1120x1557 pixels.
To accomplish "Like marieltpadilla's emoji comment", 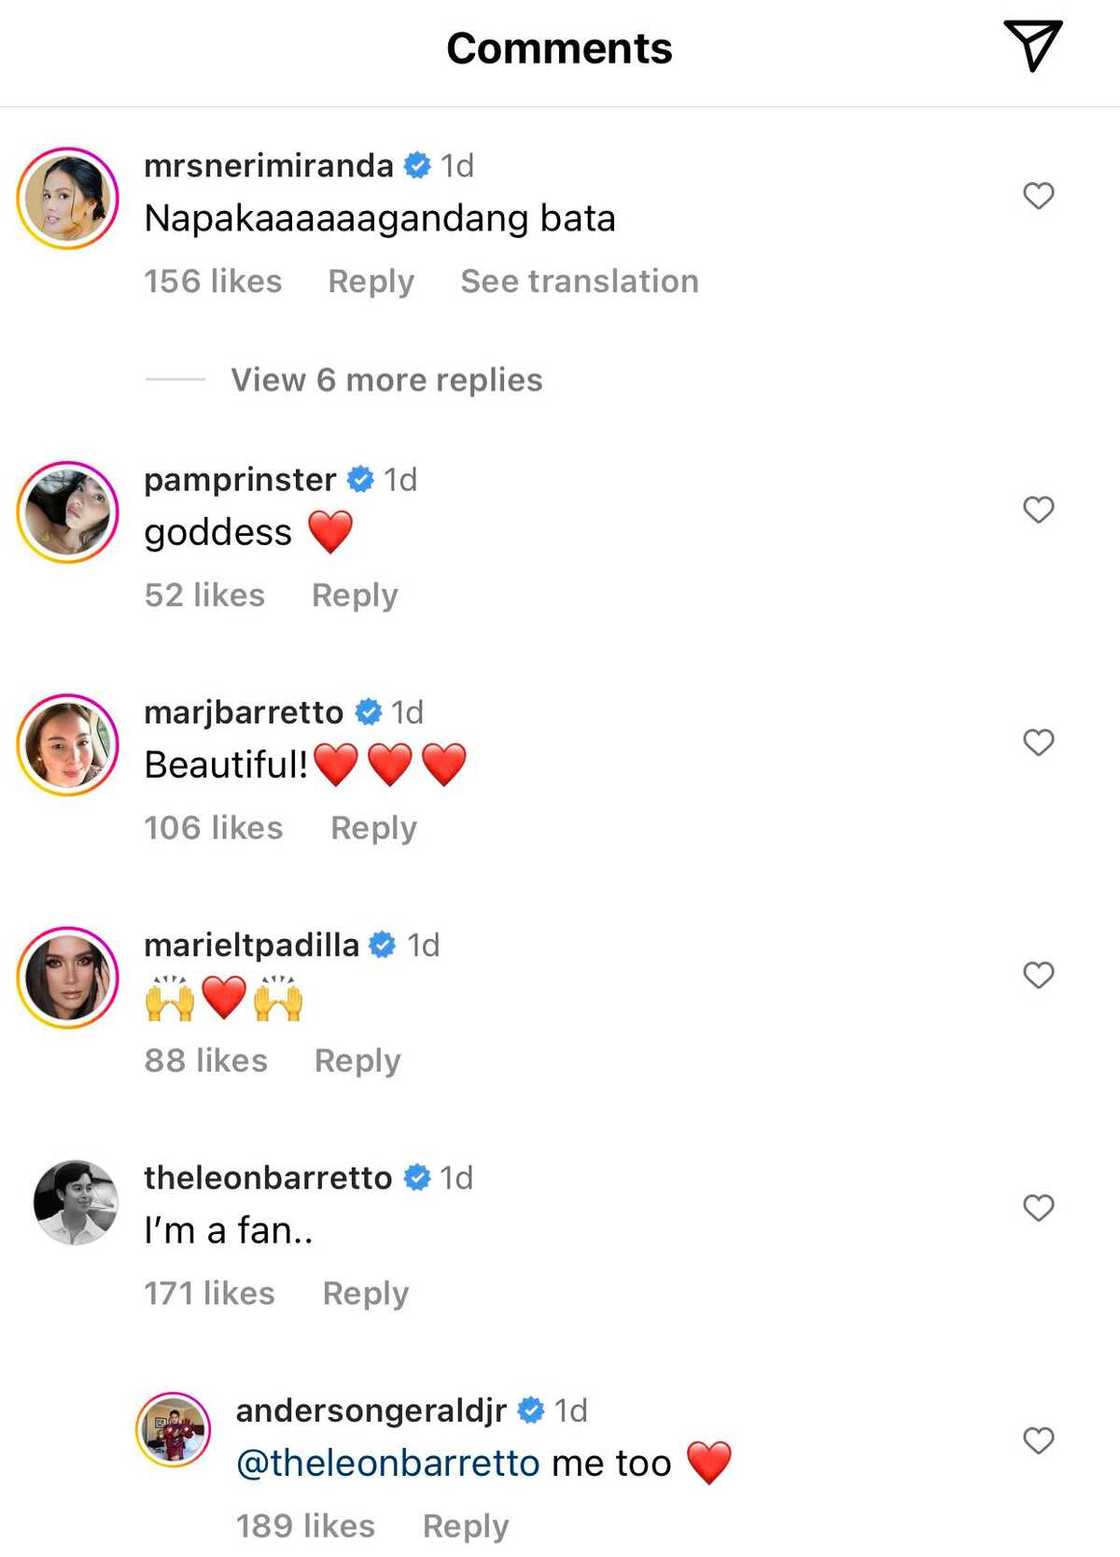I will coord(1039,975).
